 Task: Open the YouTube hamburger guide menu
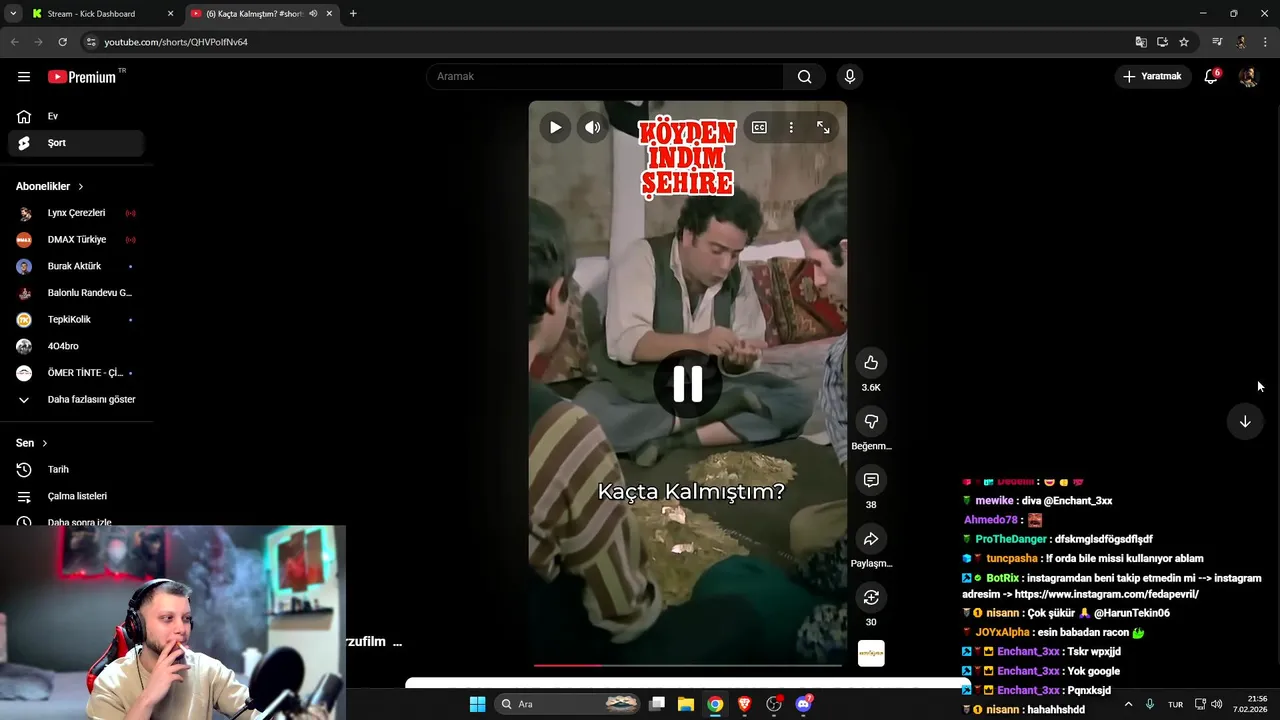[x=24, y=77]
